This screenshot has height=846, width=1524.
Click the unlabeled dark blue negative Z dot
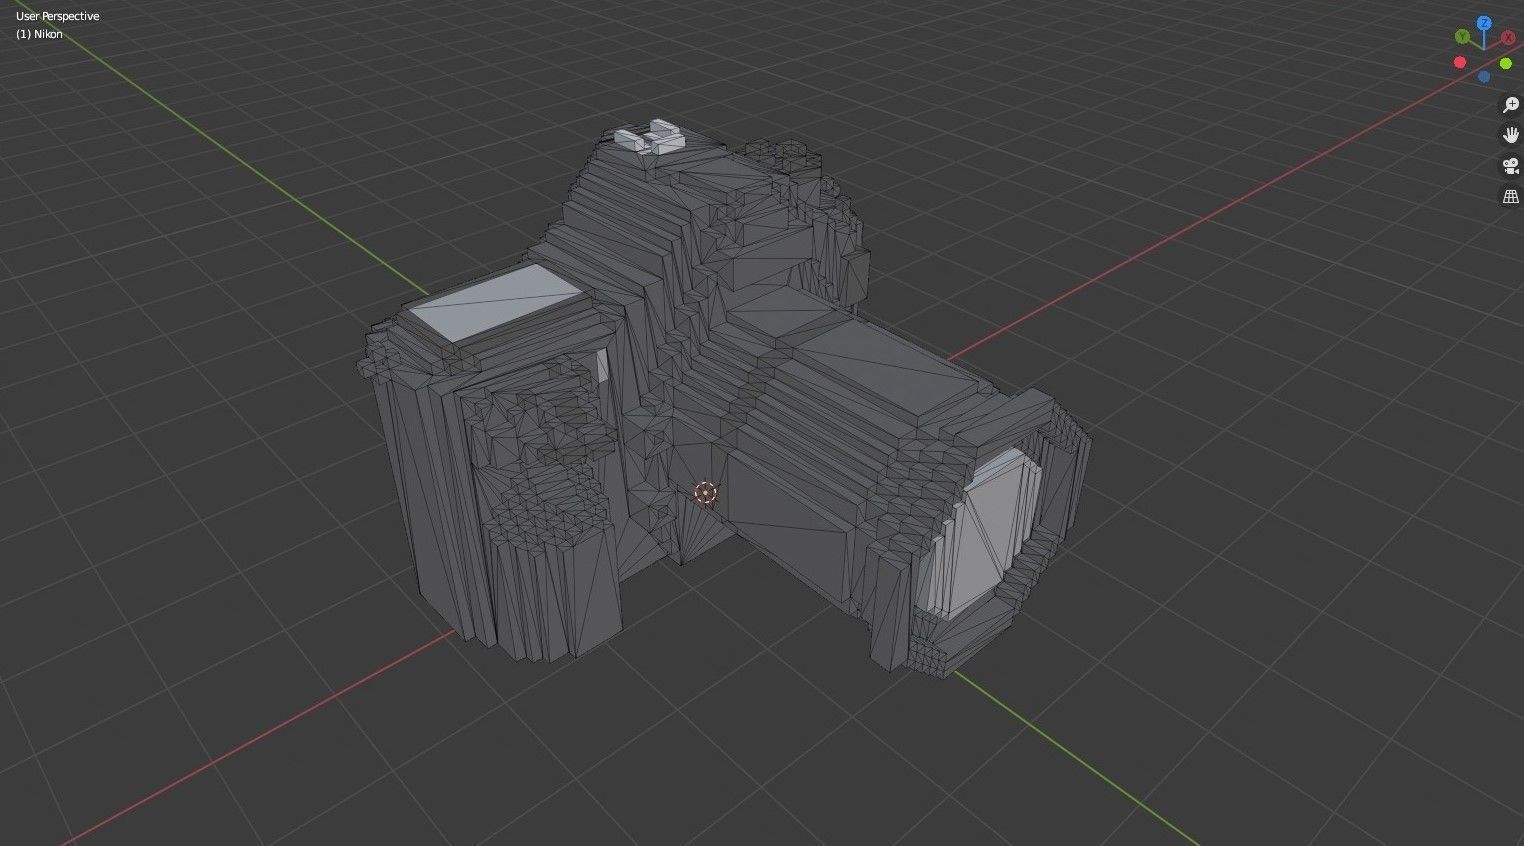pos(1484,76)
